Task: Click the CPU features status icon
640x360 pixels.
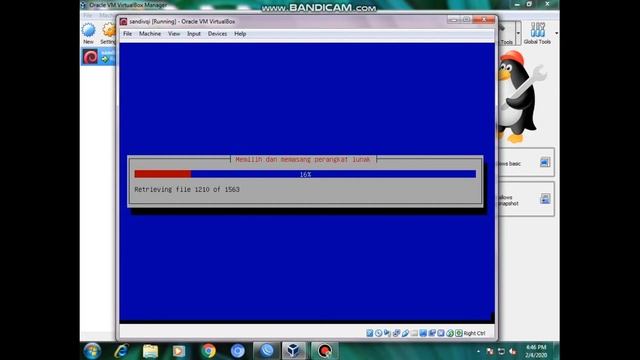Action: pyautogui.click(x=441, y=333)
